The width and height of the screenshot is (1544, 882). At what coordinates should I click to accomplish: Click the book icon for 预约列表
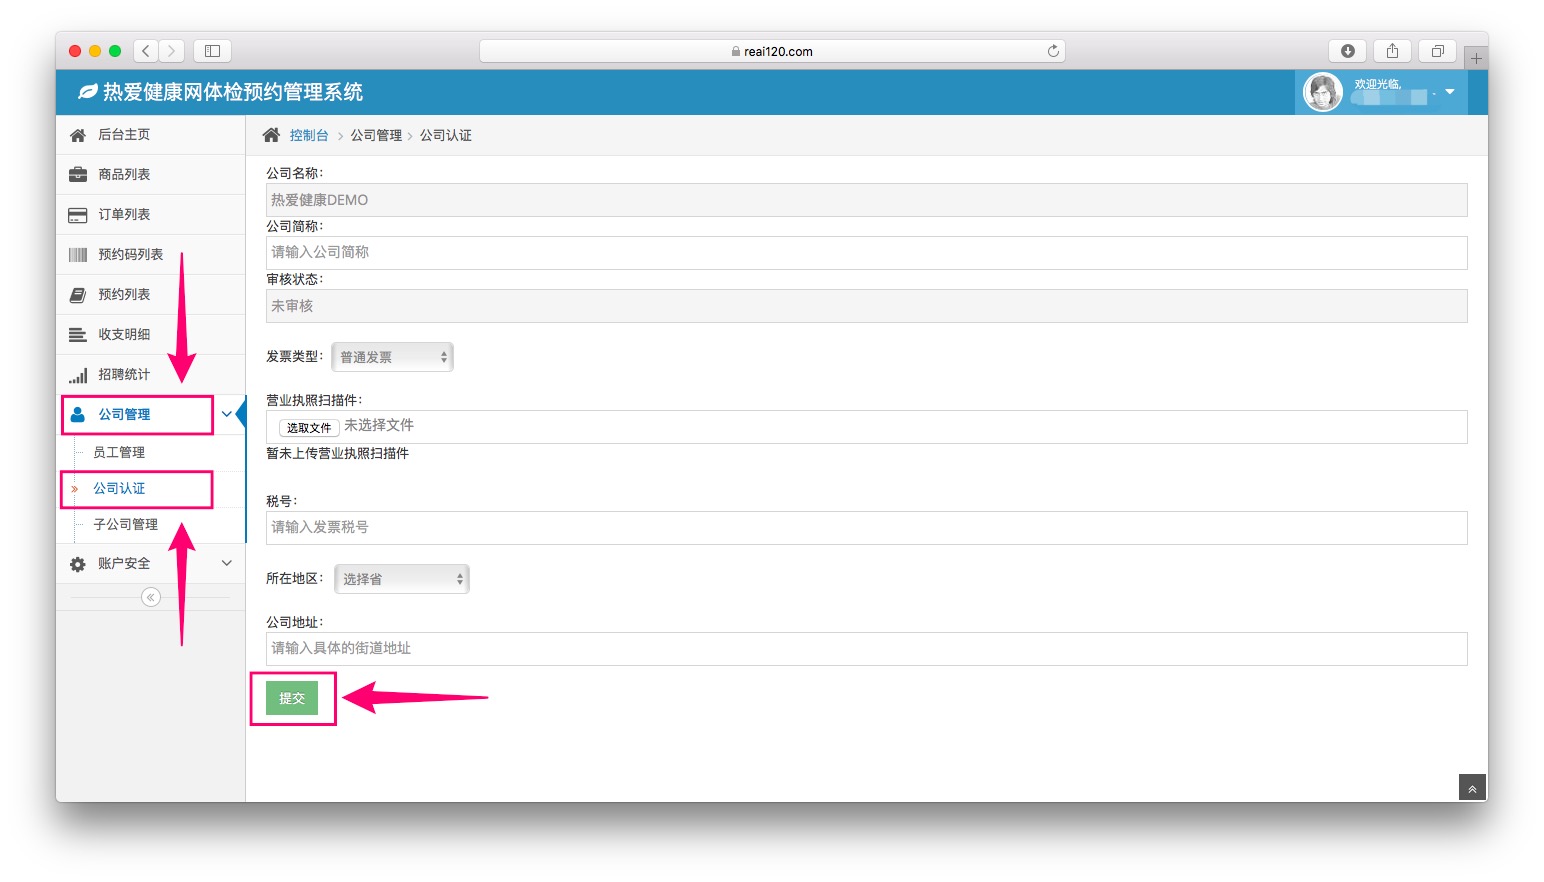[77, 295]
